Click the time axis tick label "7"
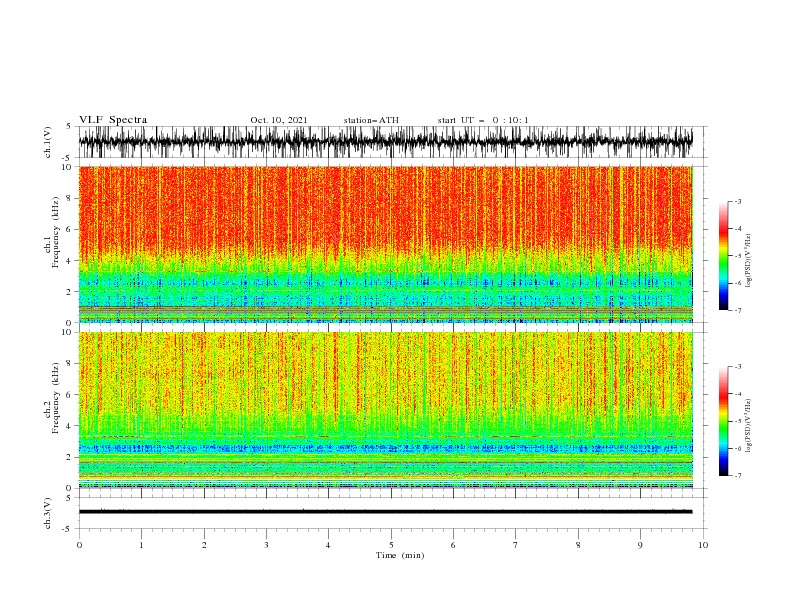Screen dimensions: 792x612 pos(516,545)
